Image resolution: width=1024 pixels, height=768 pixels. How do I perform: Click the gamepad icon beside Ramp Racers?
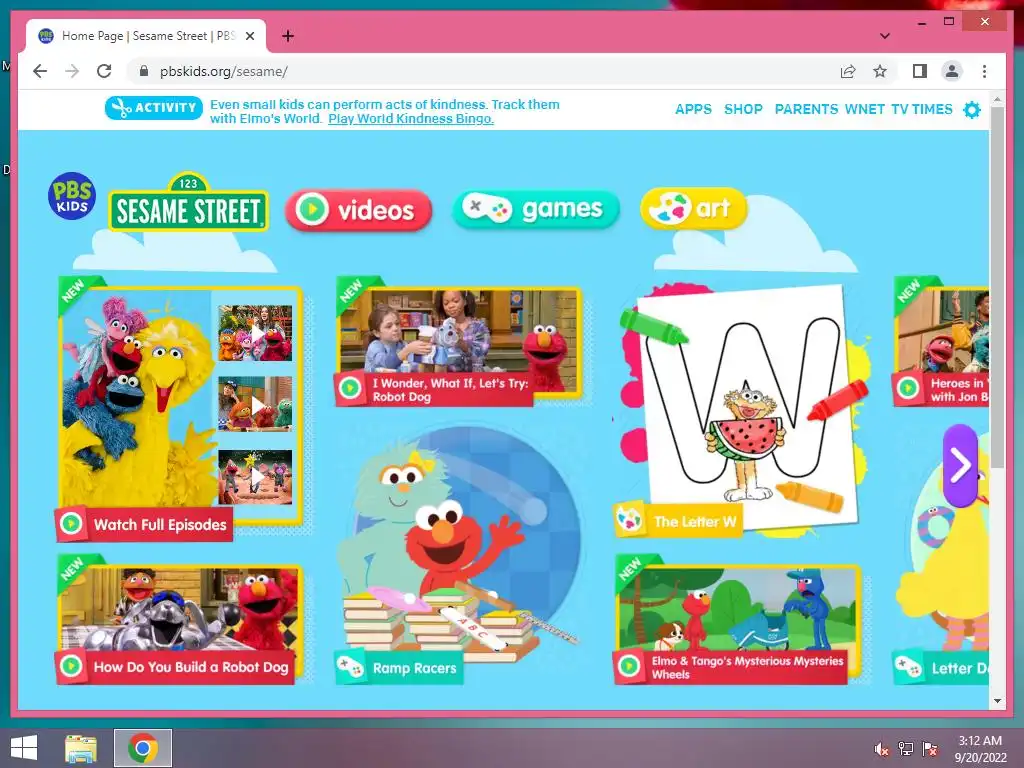coord(351,667)
